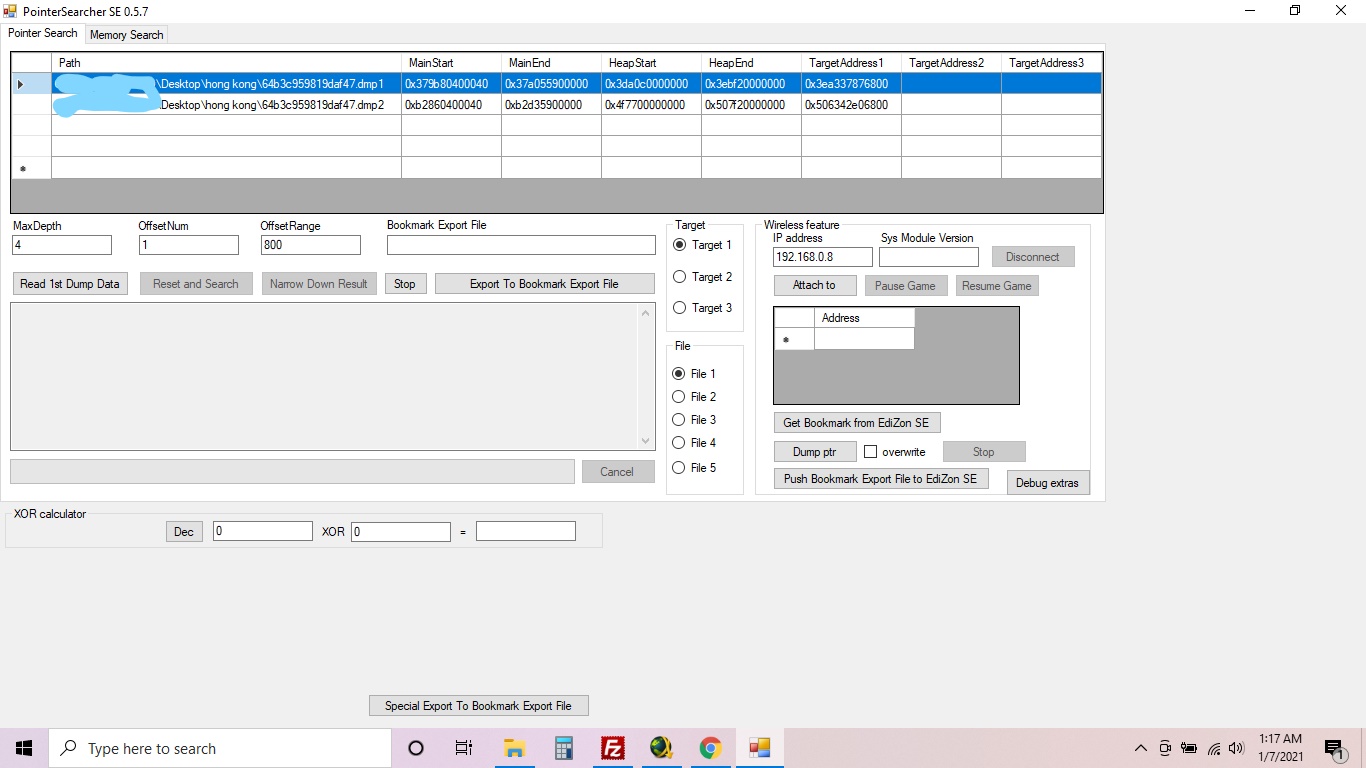Click the Attach to button
Screen dimensions: 1366x768
coord(815,285)
